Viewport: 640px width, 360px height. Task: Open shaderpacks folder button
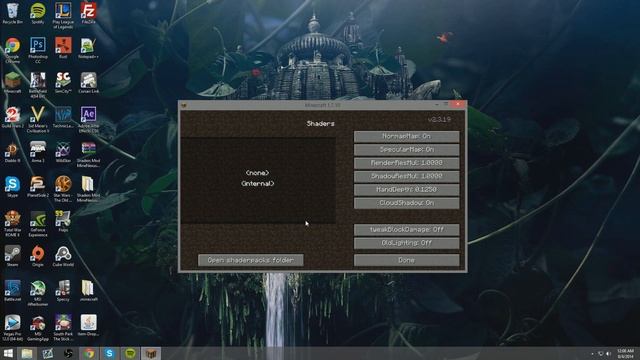click(251, 260)
